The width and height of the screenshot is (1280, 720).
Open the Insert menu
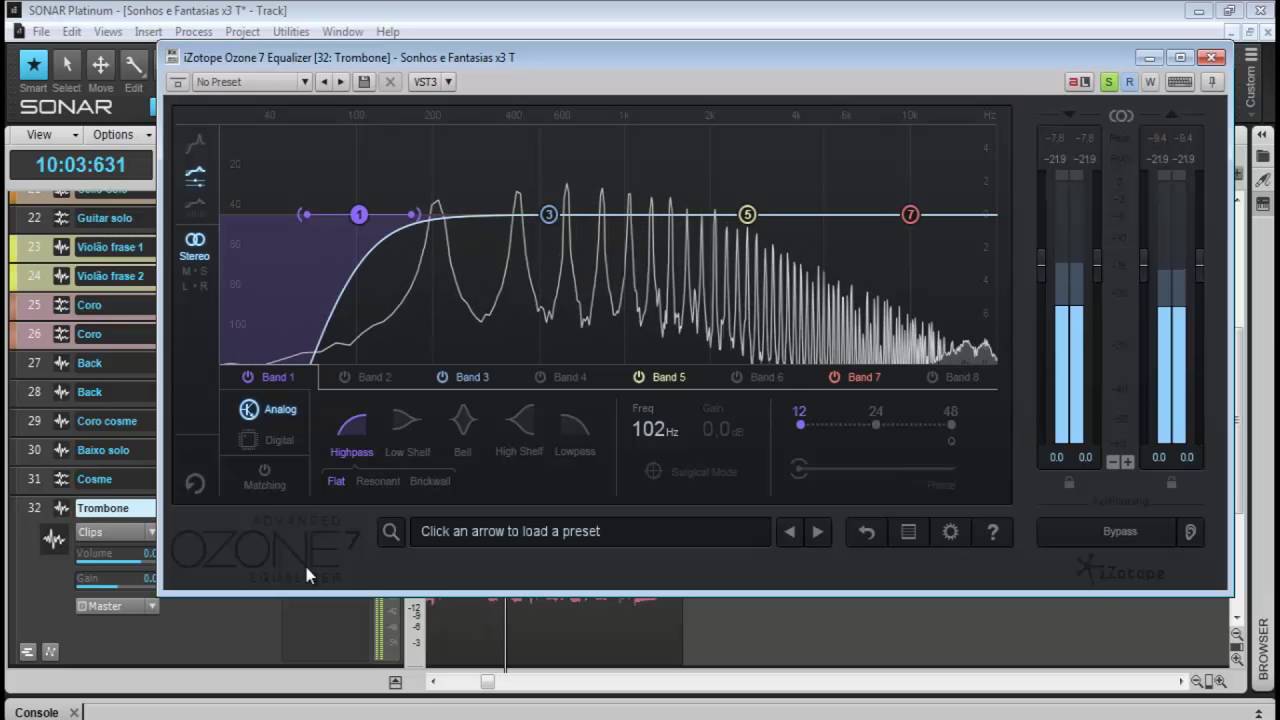point(149,32)
